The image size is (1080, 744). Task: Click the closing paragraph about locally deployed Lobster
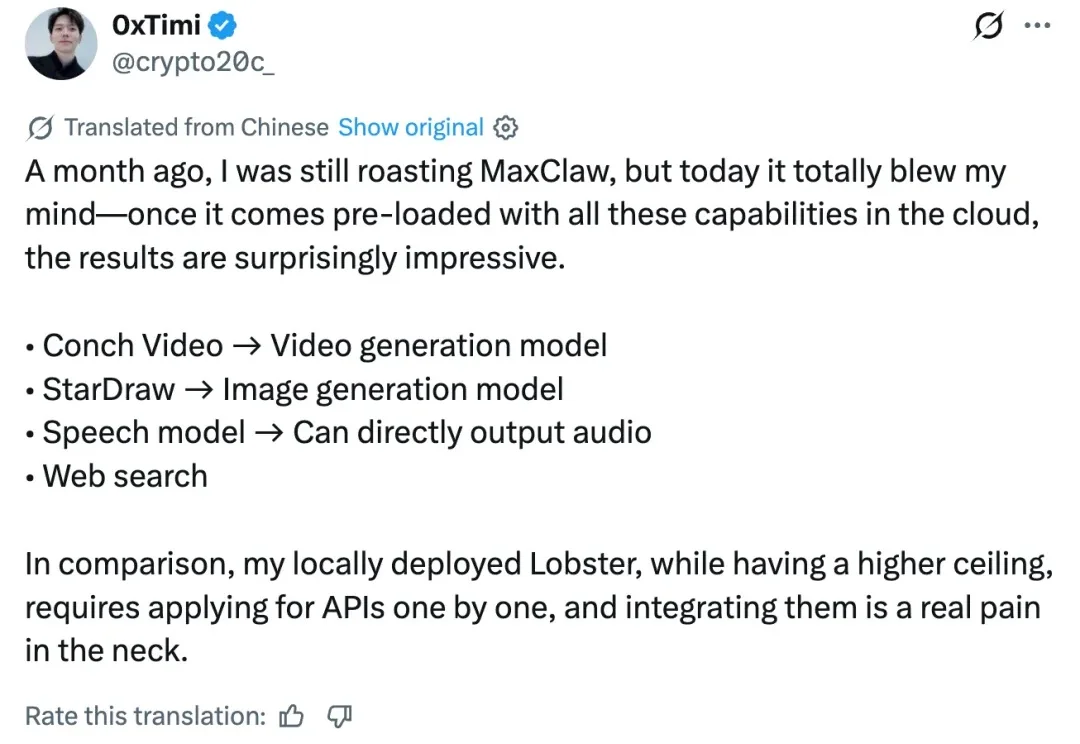point(535,607)
